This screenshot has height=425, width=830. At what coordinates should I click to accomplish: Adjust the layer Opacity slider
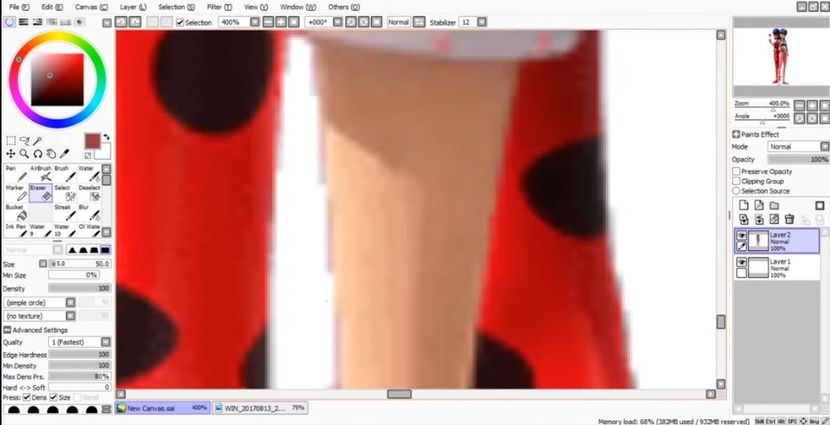click(x=798, y=159)
